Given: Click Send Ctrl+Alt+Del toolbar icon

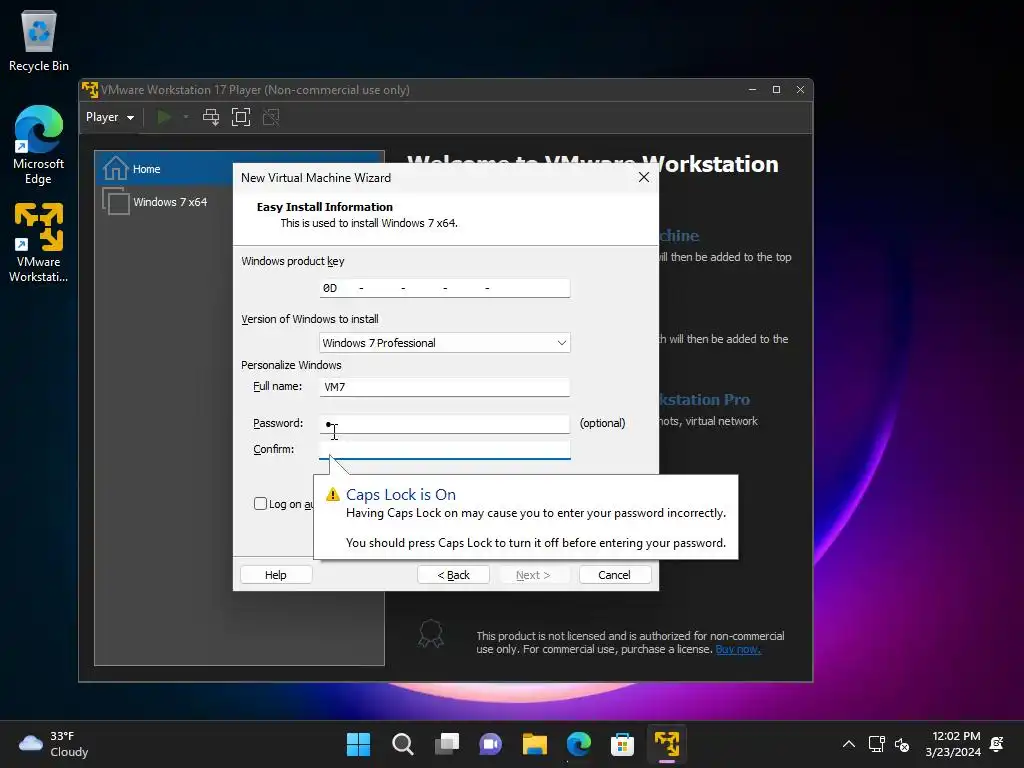Looking at the screenshot, I should pyautogui.click(x=211, y=117).
